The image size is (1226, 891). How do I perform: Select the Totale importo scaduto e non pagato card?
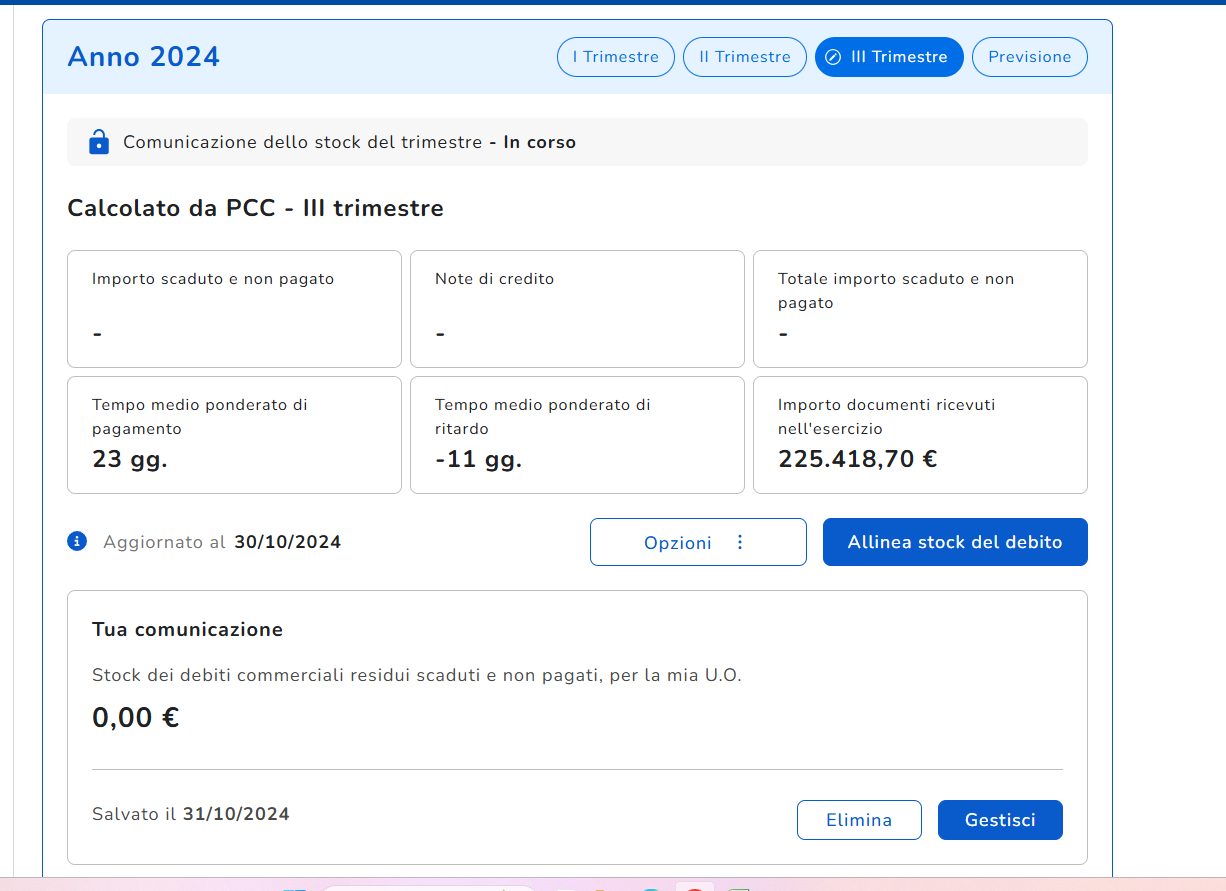tap(919, 309)
